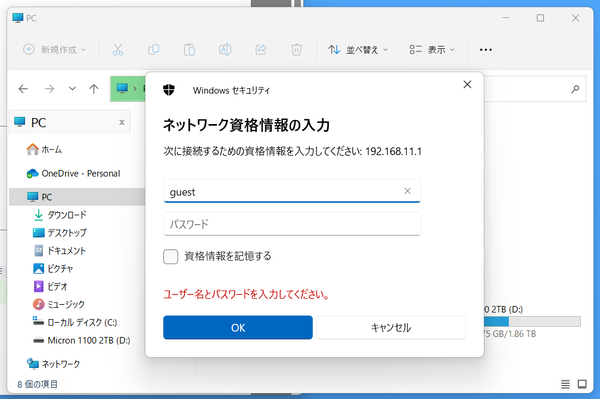Go up one folder level
Screen dimensions: 600x399
tap(94, 89)
